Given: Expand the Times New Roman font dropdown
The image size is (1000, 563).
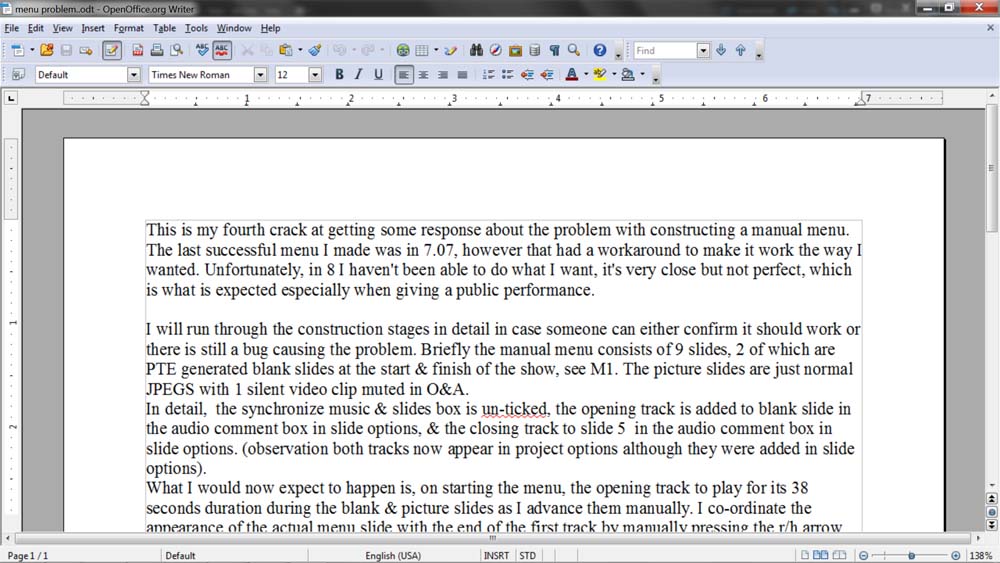Looking at the screenshot, I should (260, 75).
